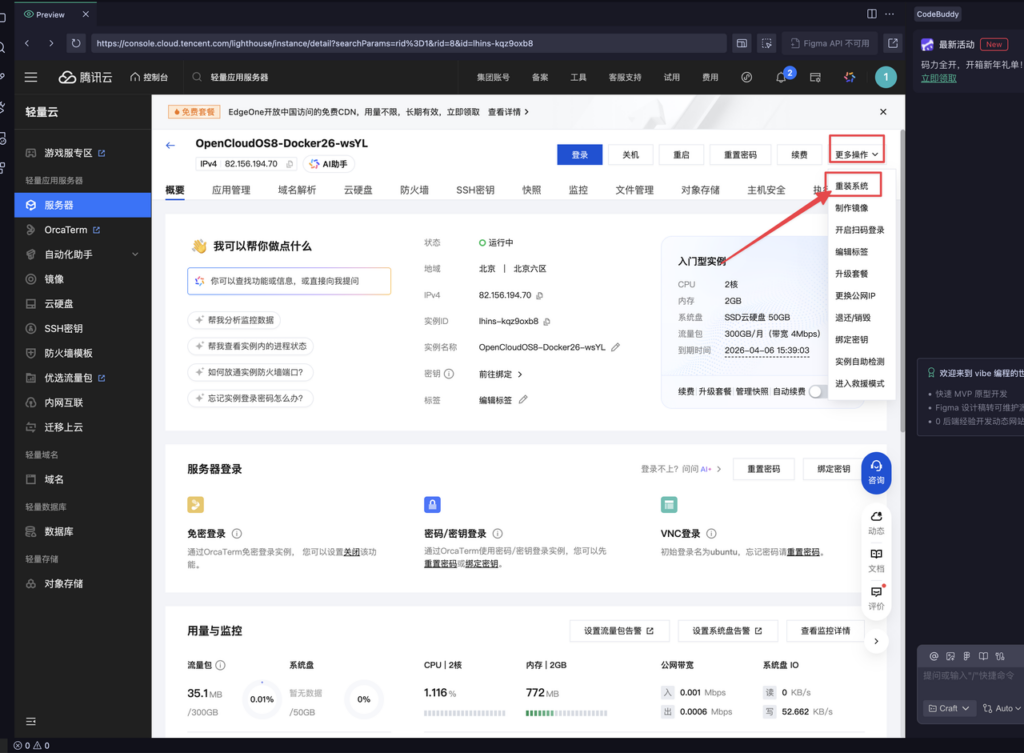Open the hamburger menu beside Tencent Cloud logo
Screen dimensions: 1024x753
[x=31, y=77]
